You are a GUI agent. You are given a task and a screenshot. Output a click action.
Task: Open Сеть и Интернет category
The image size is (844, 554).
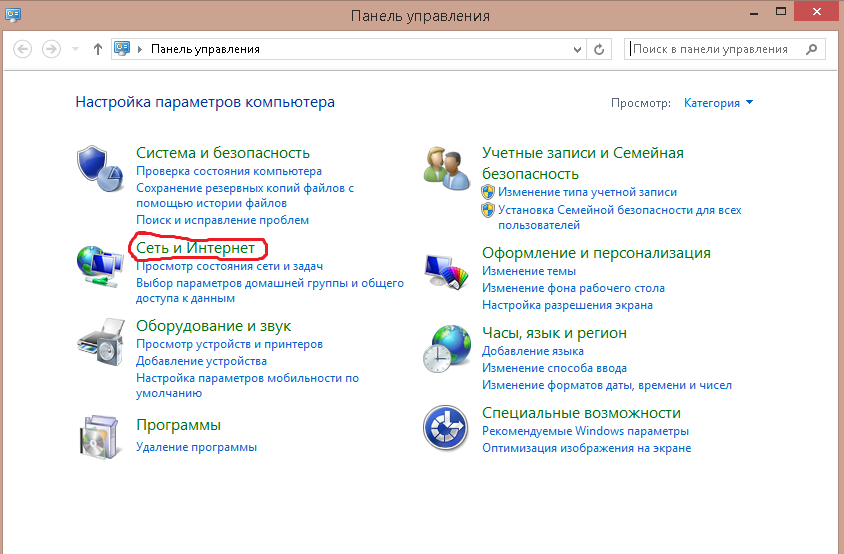(x=195, y=248)
